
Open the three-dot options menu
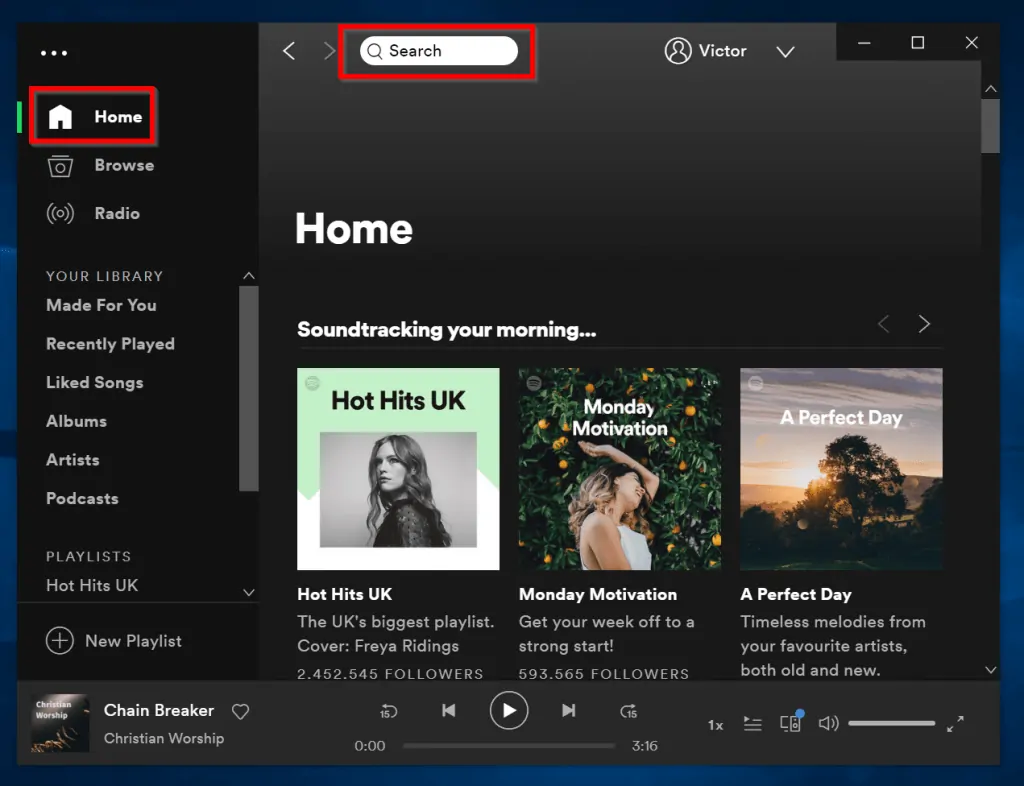54,52
